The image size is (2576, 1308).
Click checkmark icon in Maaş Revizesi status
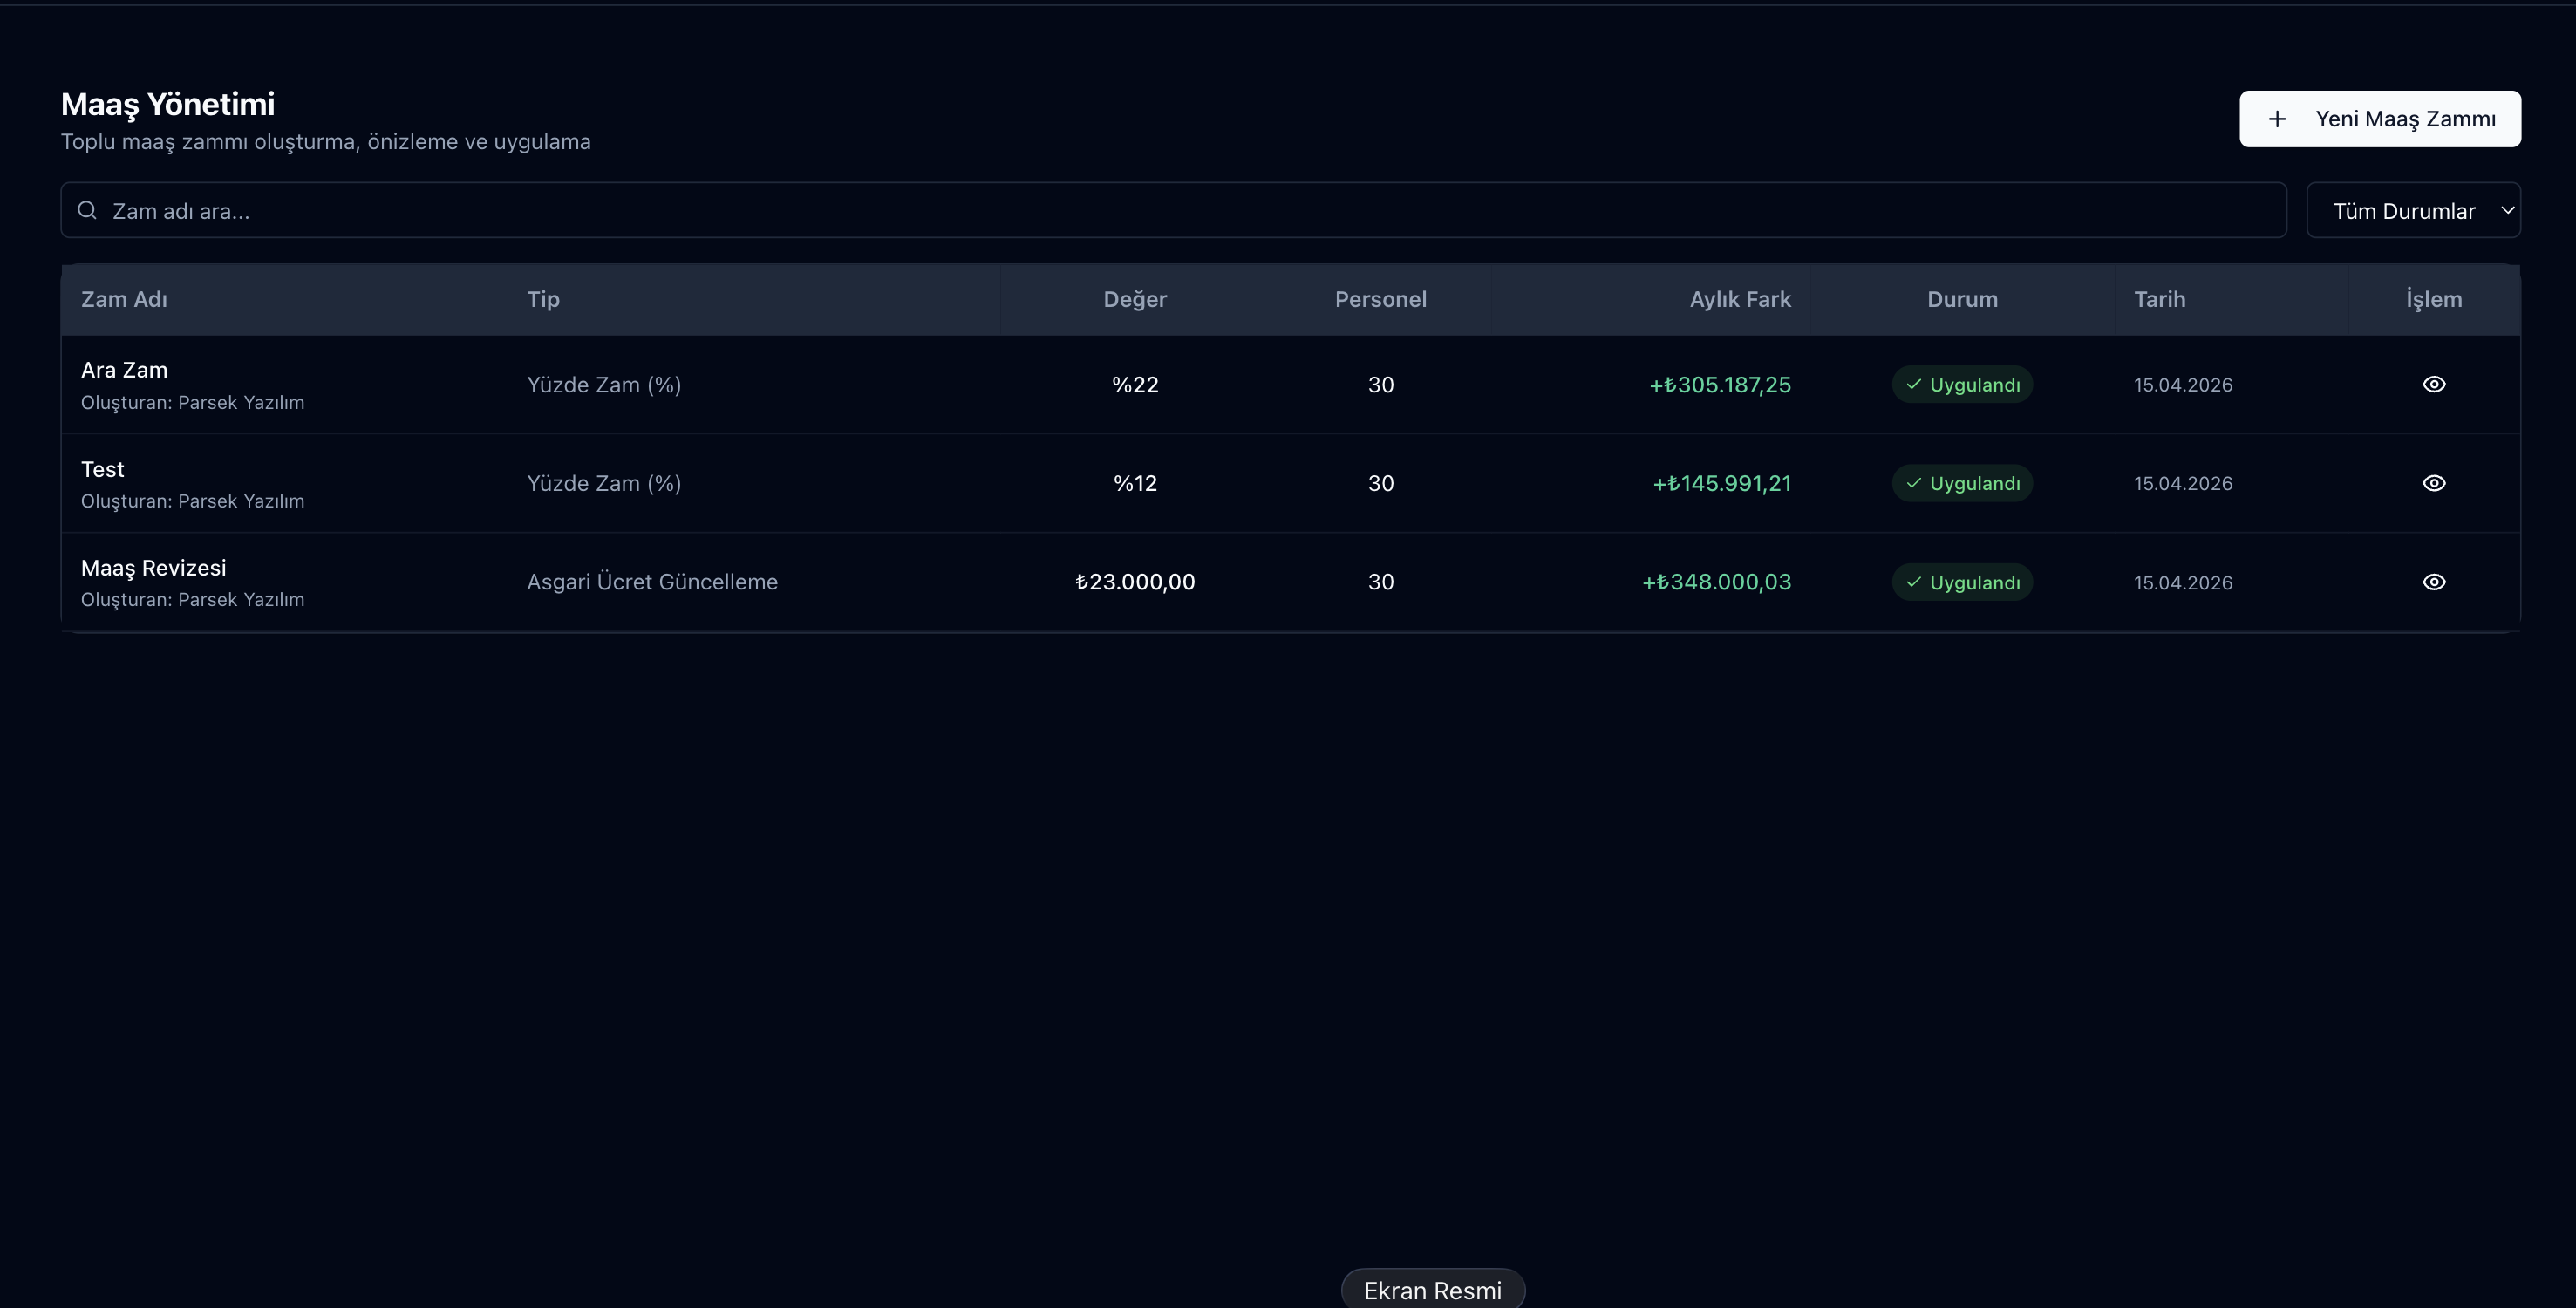click(1914, 582)
